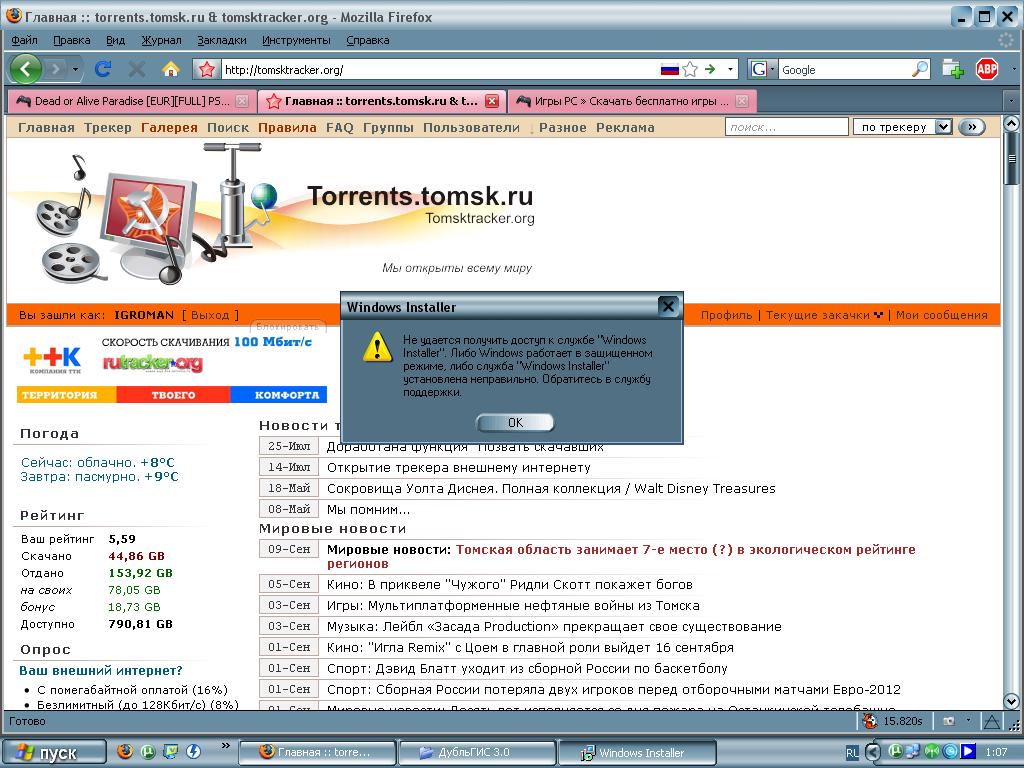Open the home page icon
The height and width of the screenshot is (768, 1024).
click(170, 69)
